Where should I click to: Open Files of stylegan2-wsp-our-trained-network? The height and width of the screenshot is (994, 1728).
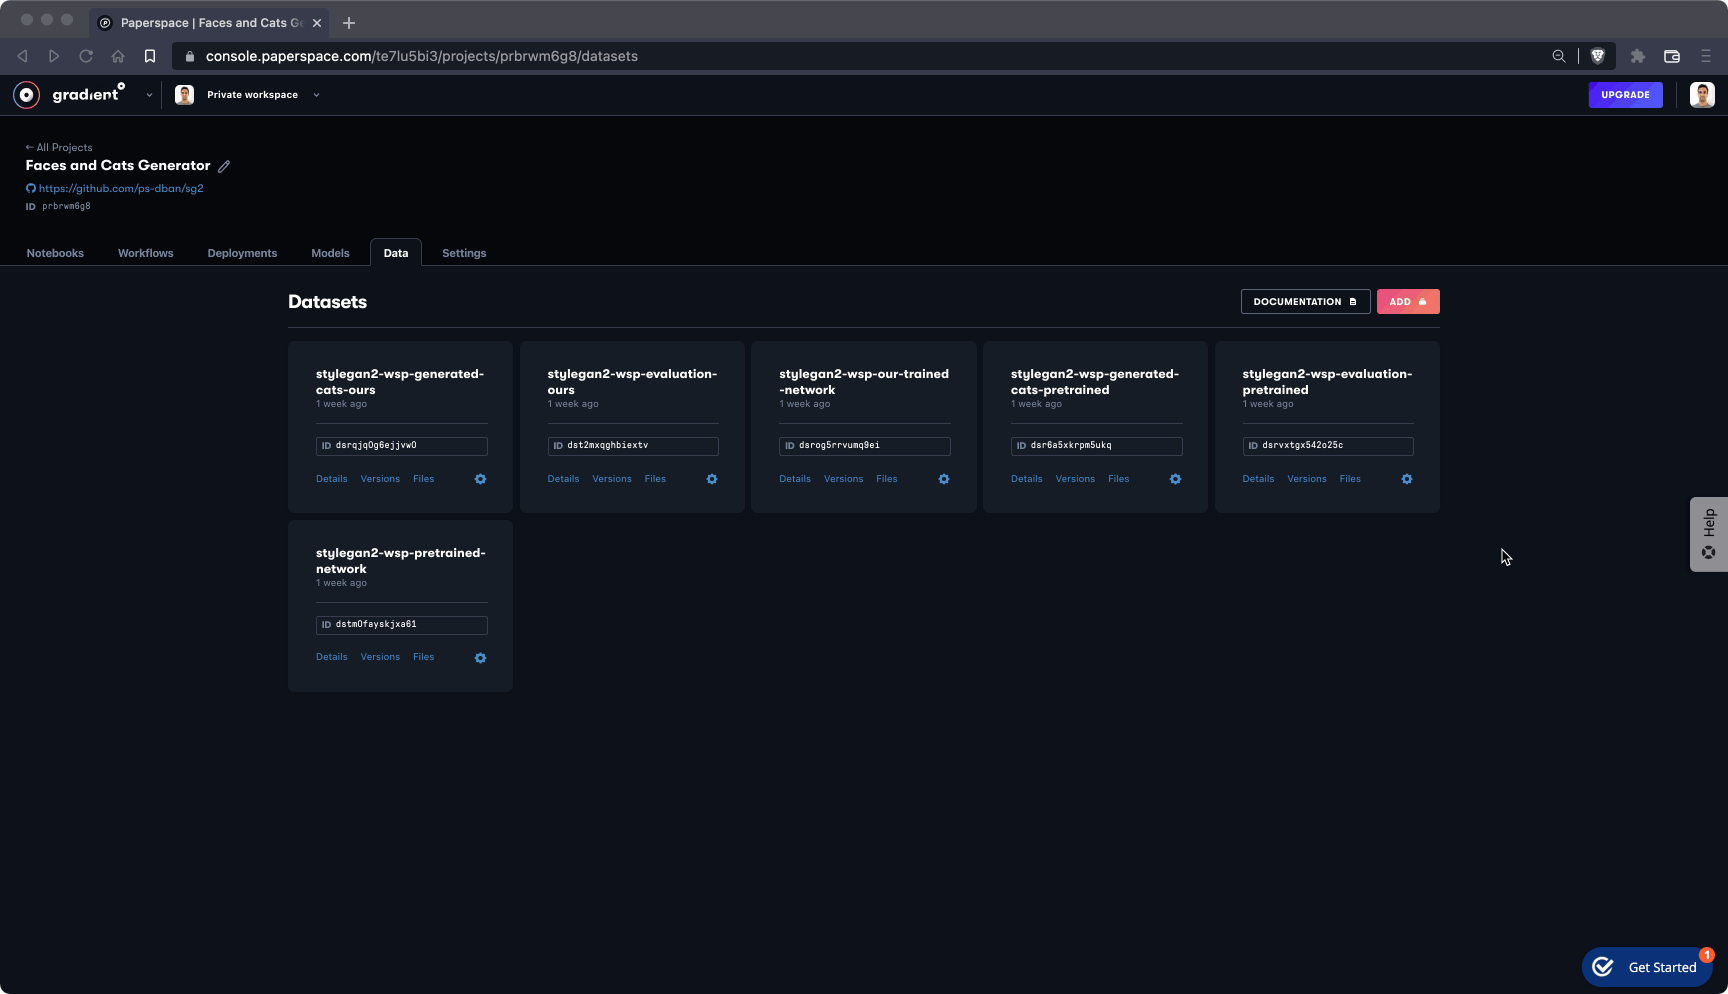pos(887,479)
